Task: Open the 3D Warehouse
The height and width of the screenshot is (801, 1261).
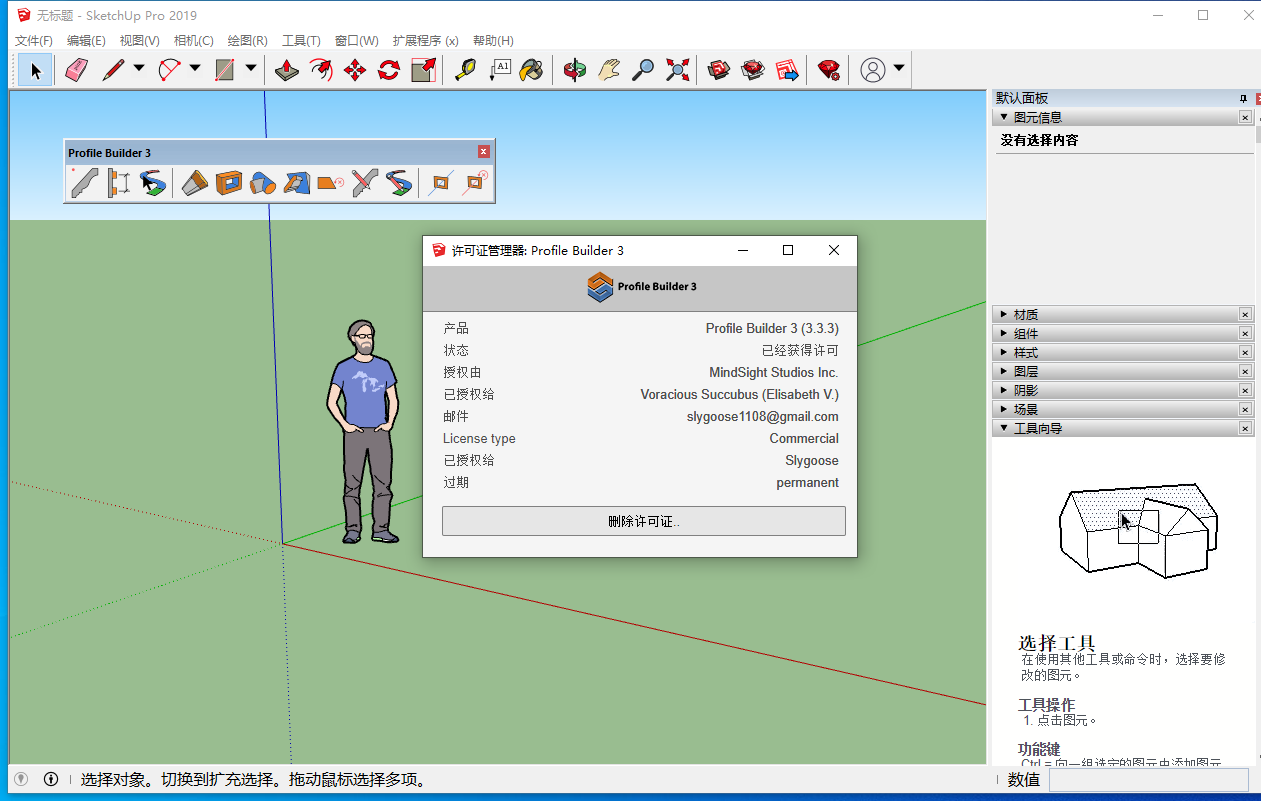Action: 719,70
